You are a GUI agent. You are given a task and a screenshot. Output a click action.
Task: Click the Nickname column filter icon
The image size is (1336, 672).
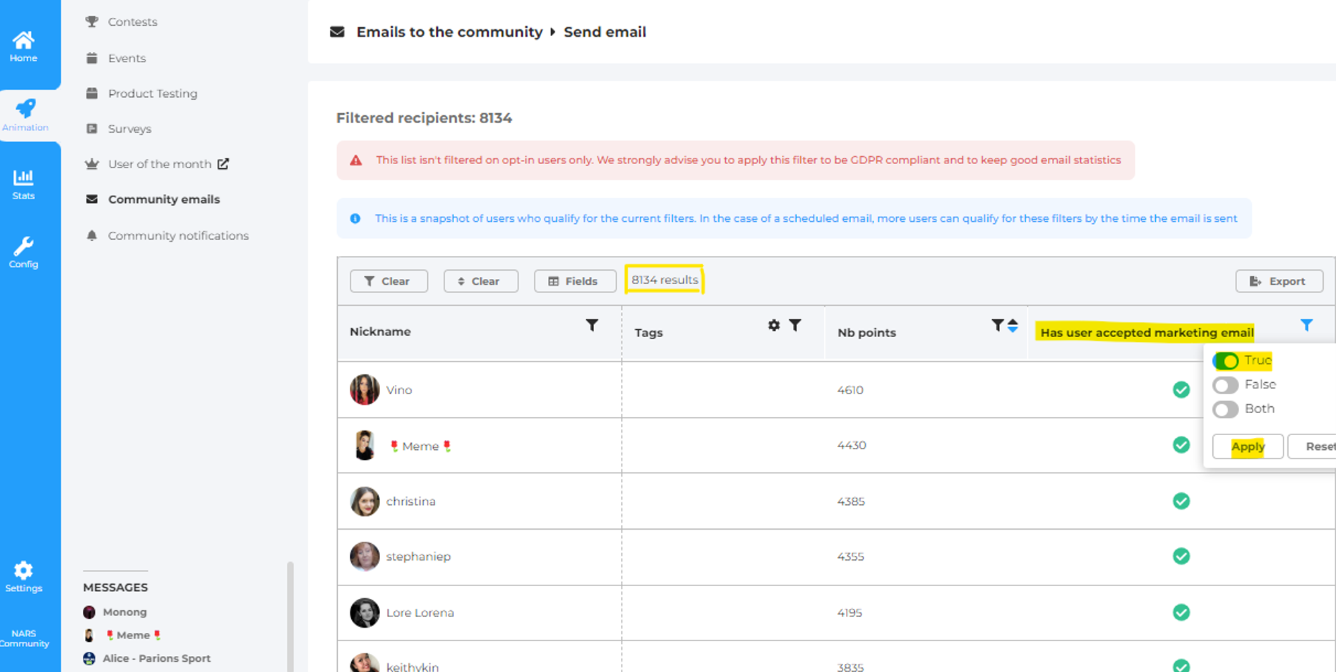(592, 325)
